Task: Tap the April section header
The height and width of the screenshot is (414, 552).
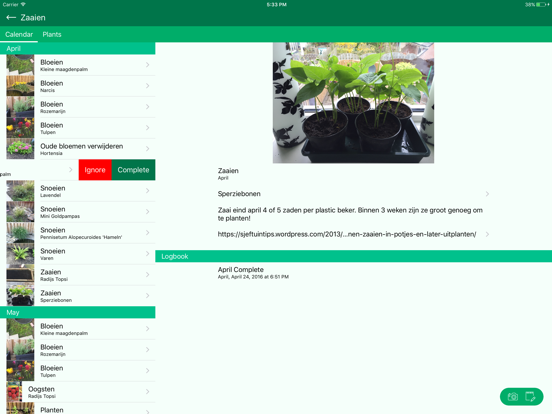Action: [77, 49]
